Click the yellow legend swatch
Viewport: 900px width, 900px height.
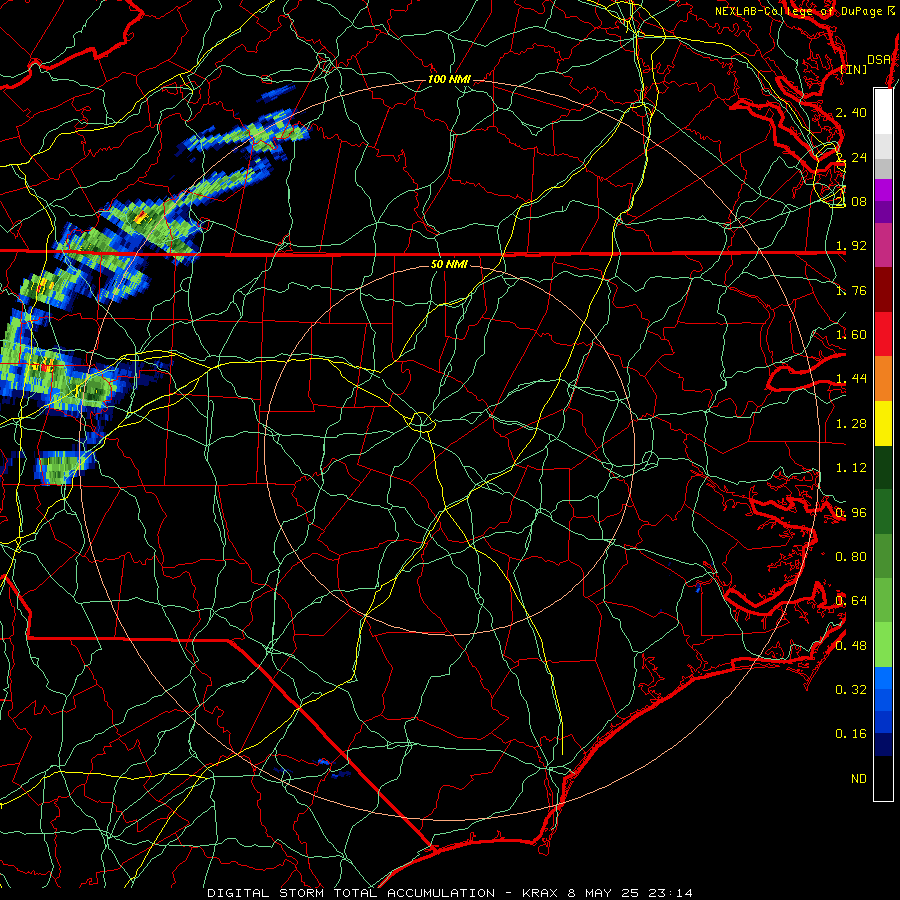point(883,423)
